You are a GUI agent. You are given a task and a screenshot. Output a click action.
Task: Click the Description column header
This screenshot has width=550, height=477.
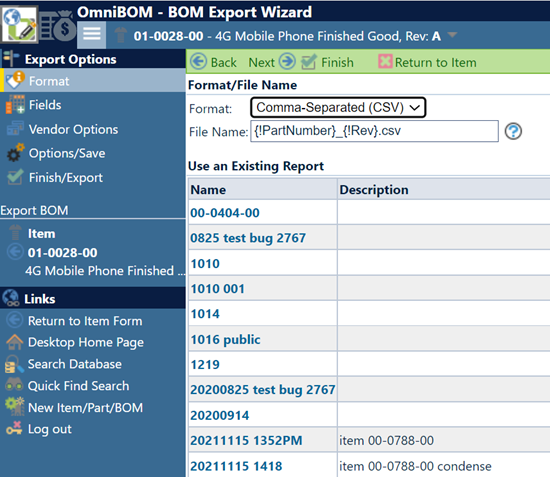pyautogui.click(x=444, y=189)
